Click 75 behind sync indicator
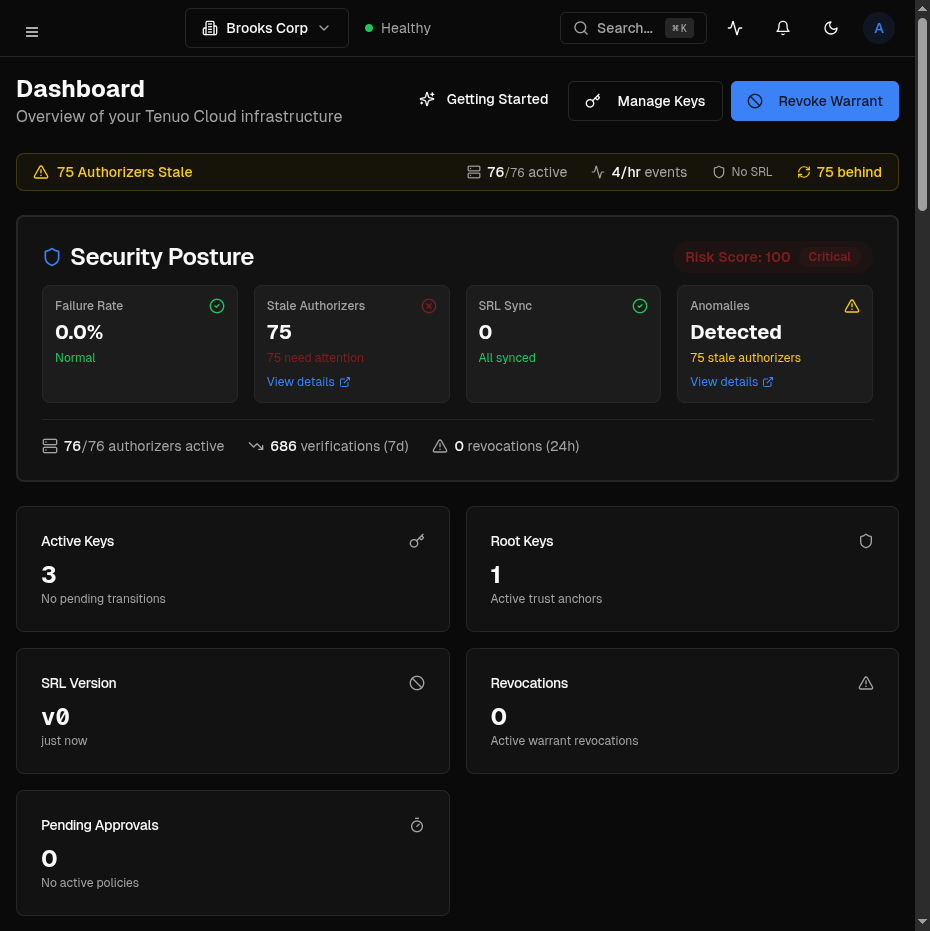 click(839, 172)
